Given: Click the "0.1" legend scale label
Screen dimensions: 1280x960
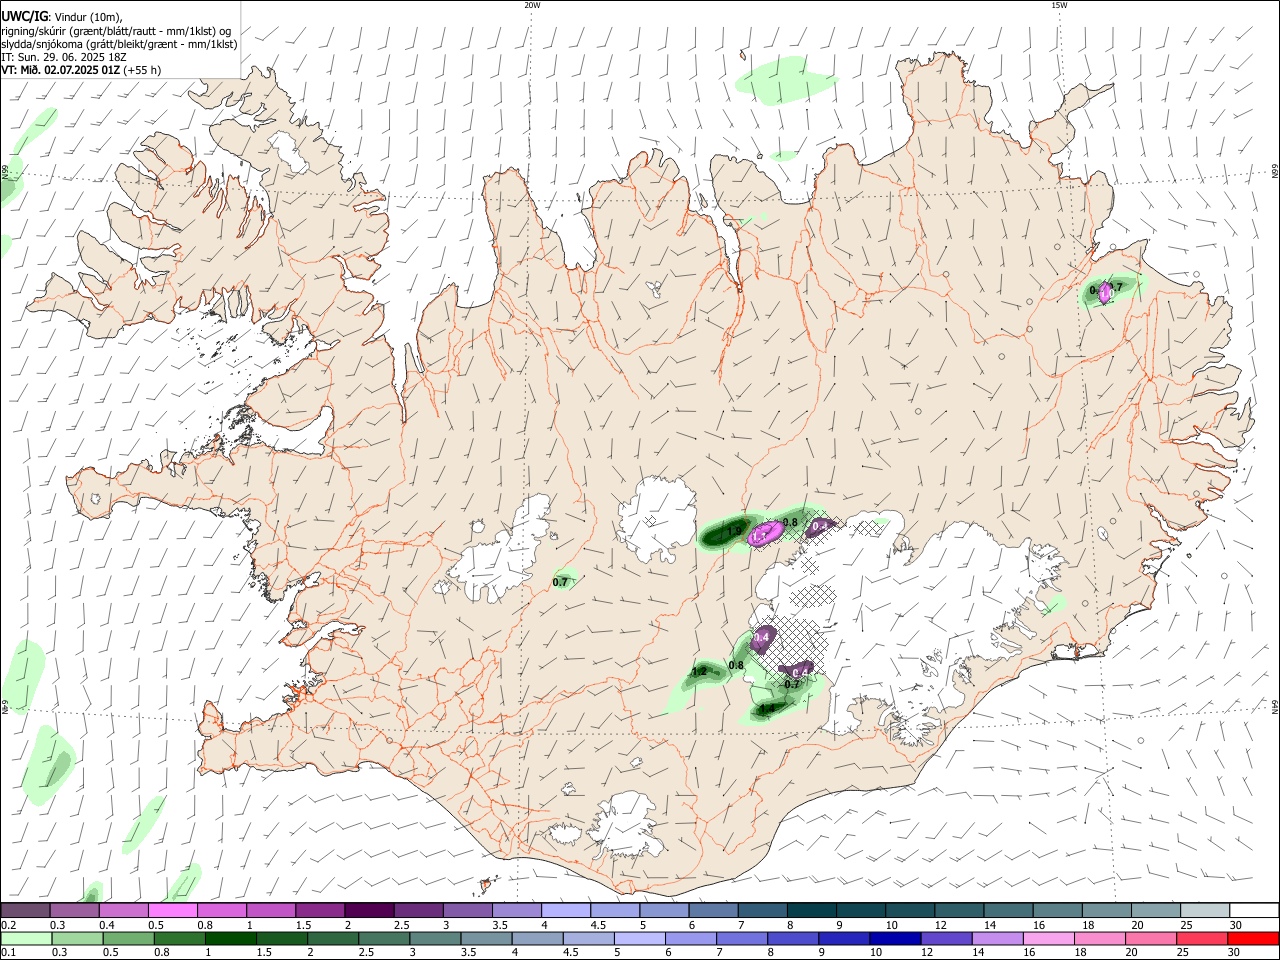Looking at the screenshot, I should click(x=8, y=953).
